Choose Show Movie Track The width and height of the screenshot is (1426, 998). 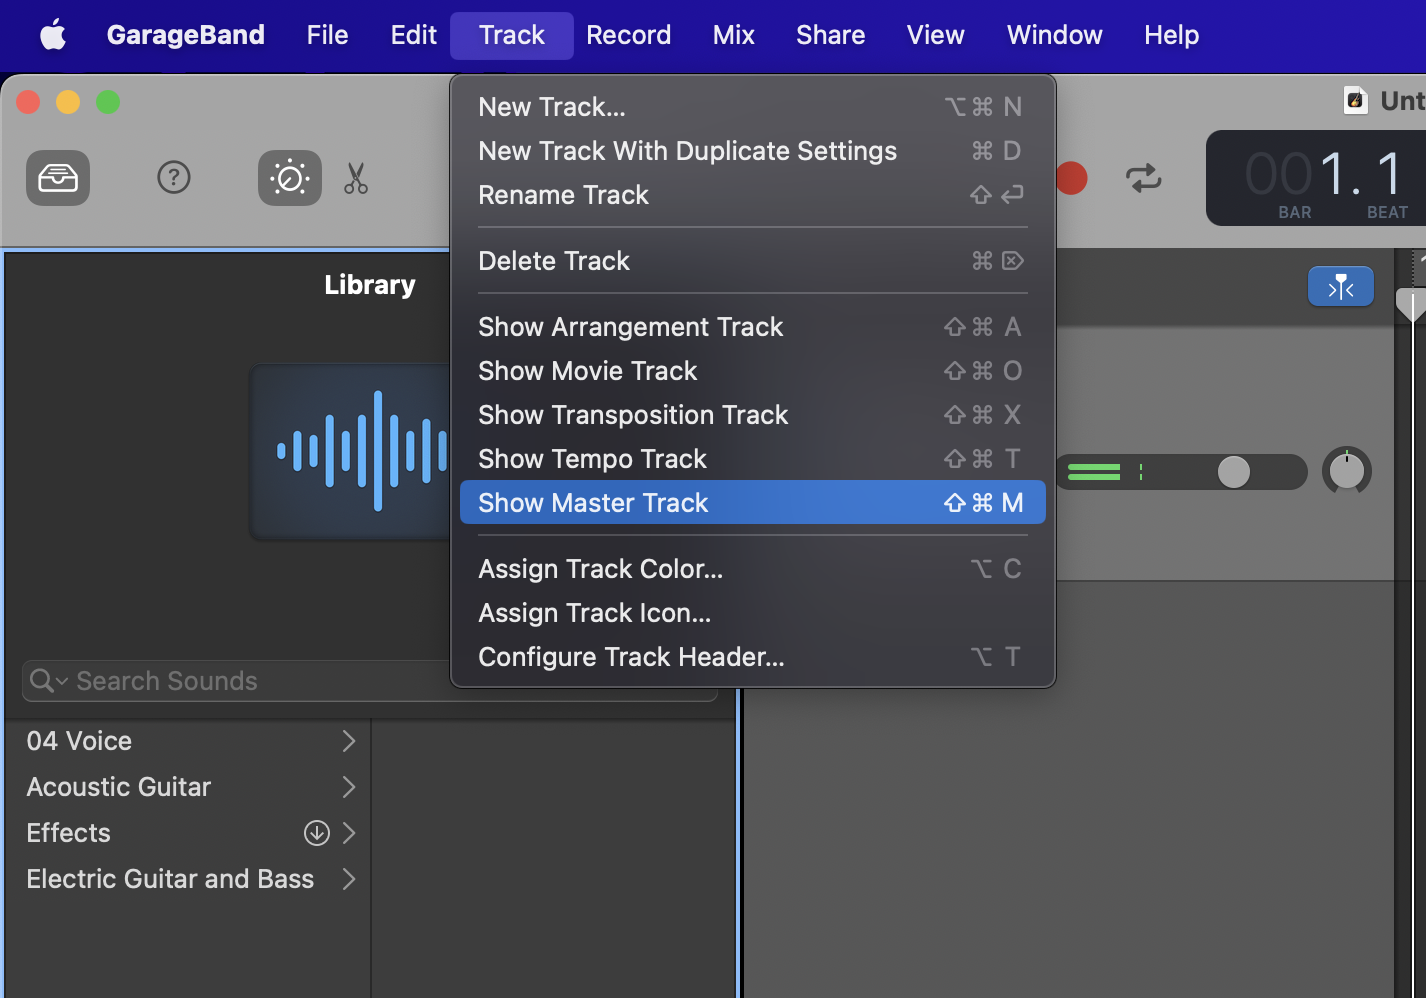point(753,371)
